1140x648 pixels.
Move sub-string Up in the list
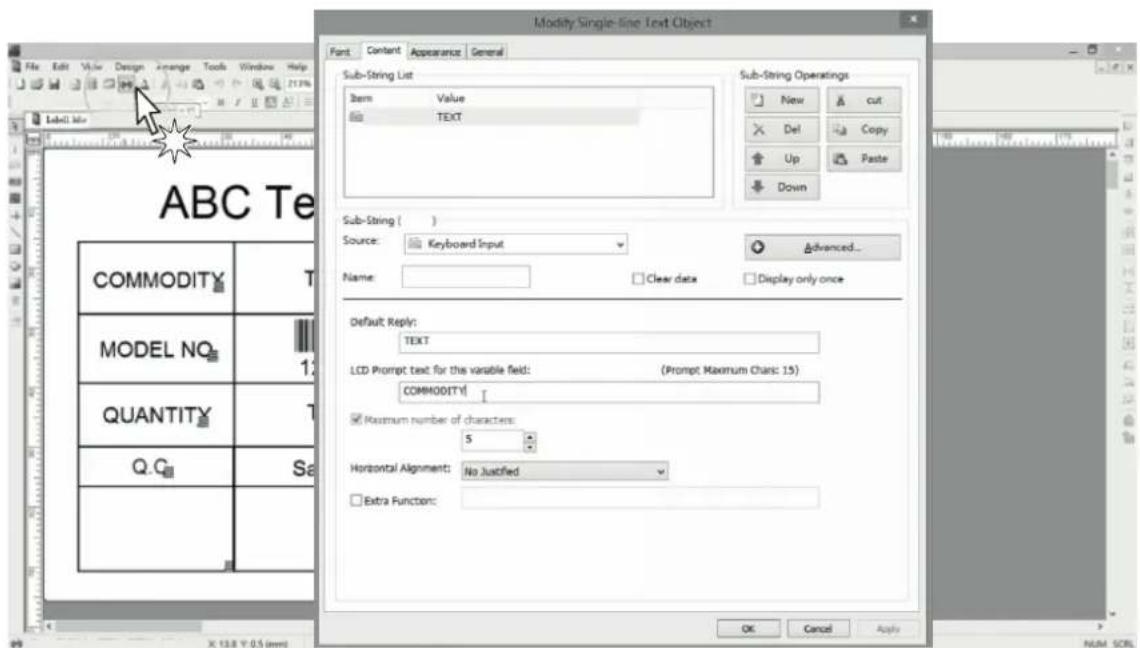click(782, 159)
